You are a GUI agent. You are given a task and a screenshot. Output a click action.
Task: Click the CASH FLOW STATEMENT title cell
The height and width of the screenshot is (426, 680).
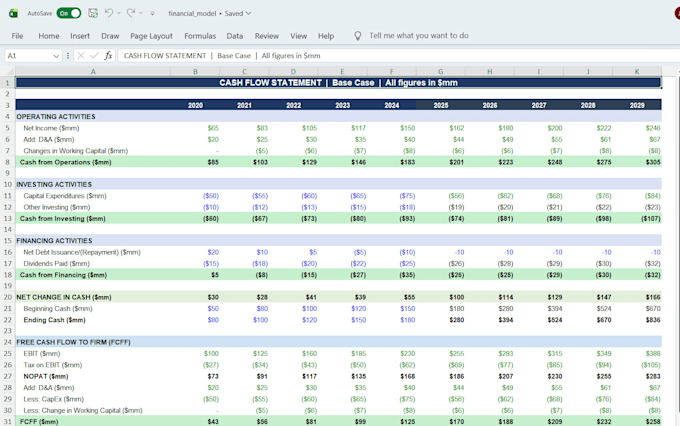pyautogui.click(x=338, y=83)
